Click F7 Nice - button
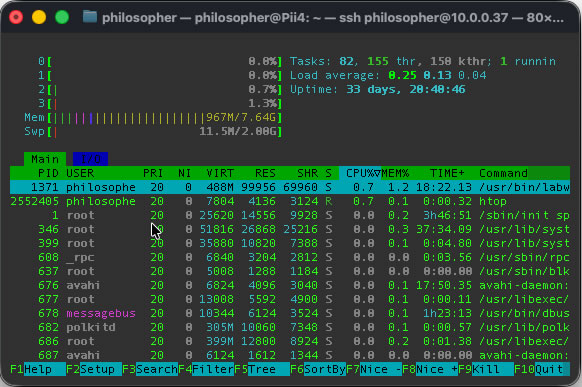Screen dimensions: 582x387 point(374,369)
